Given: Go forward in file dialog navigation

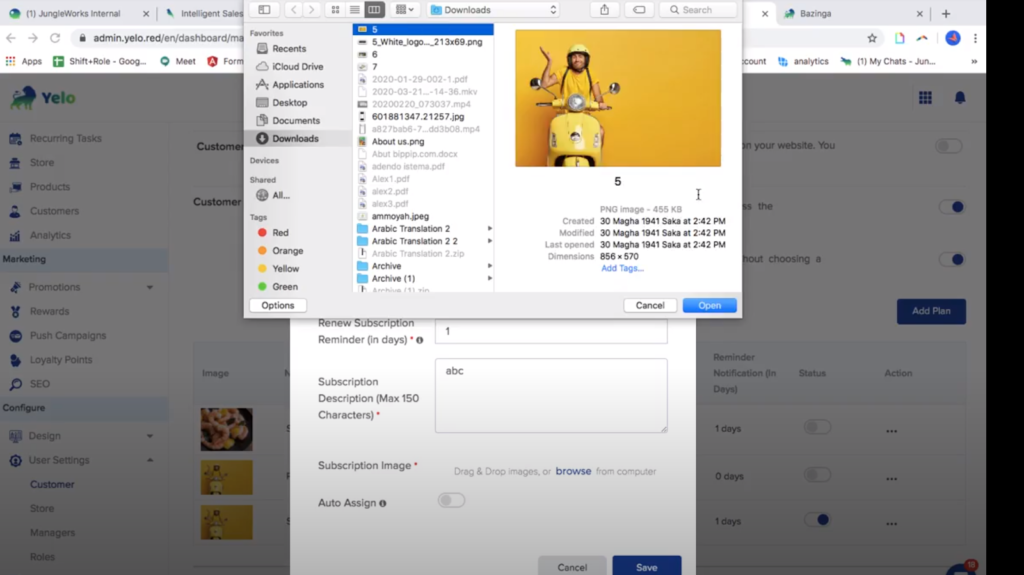Looking at the screenshot, I should click(x=312, y=10).
